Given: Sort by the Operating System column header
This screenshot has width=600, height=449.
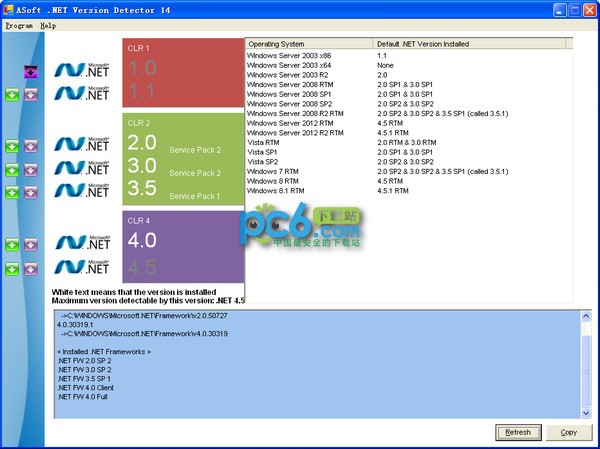Looking at the screenshot, I should click(309, 44).
